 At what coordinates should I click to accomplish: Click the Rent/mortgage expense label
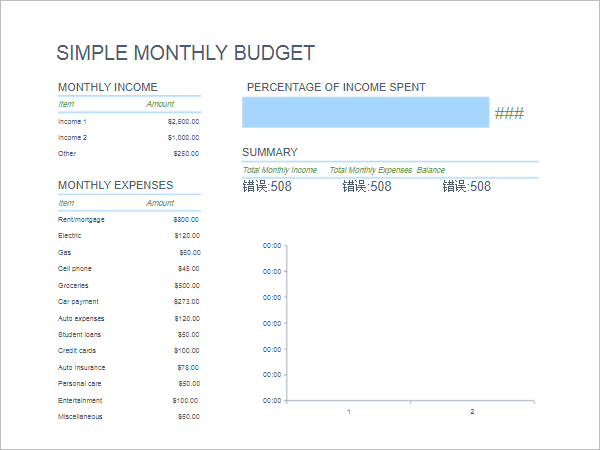(x=81, y=219)
